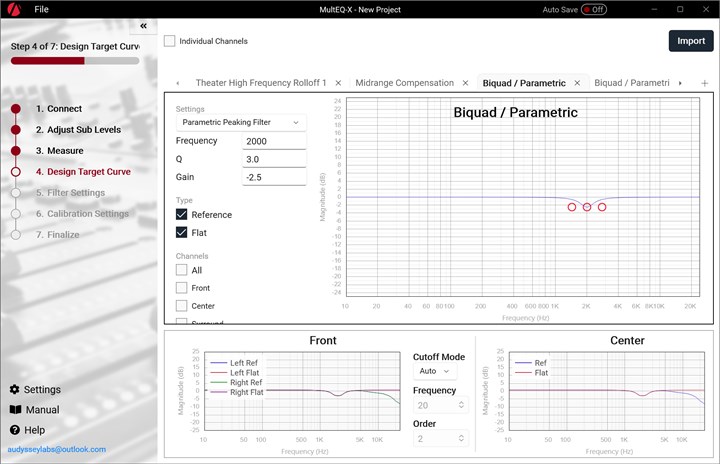Click the step progress bar
The width and height of the screenshot is (720, 464).
pos(75,61)
